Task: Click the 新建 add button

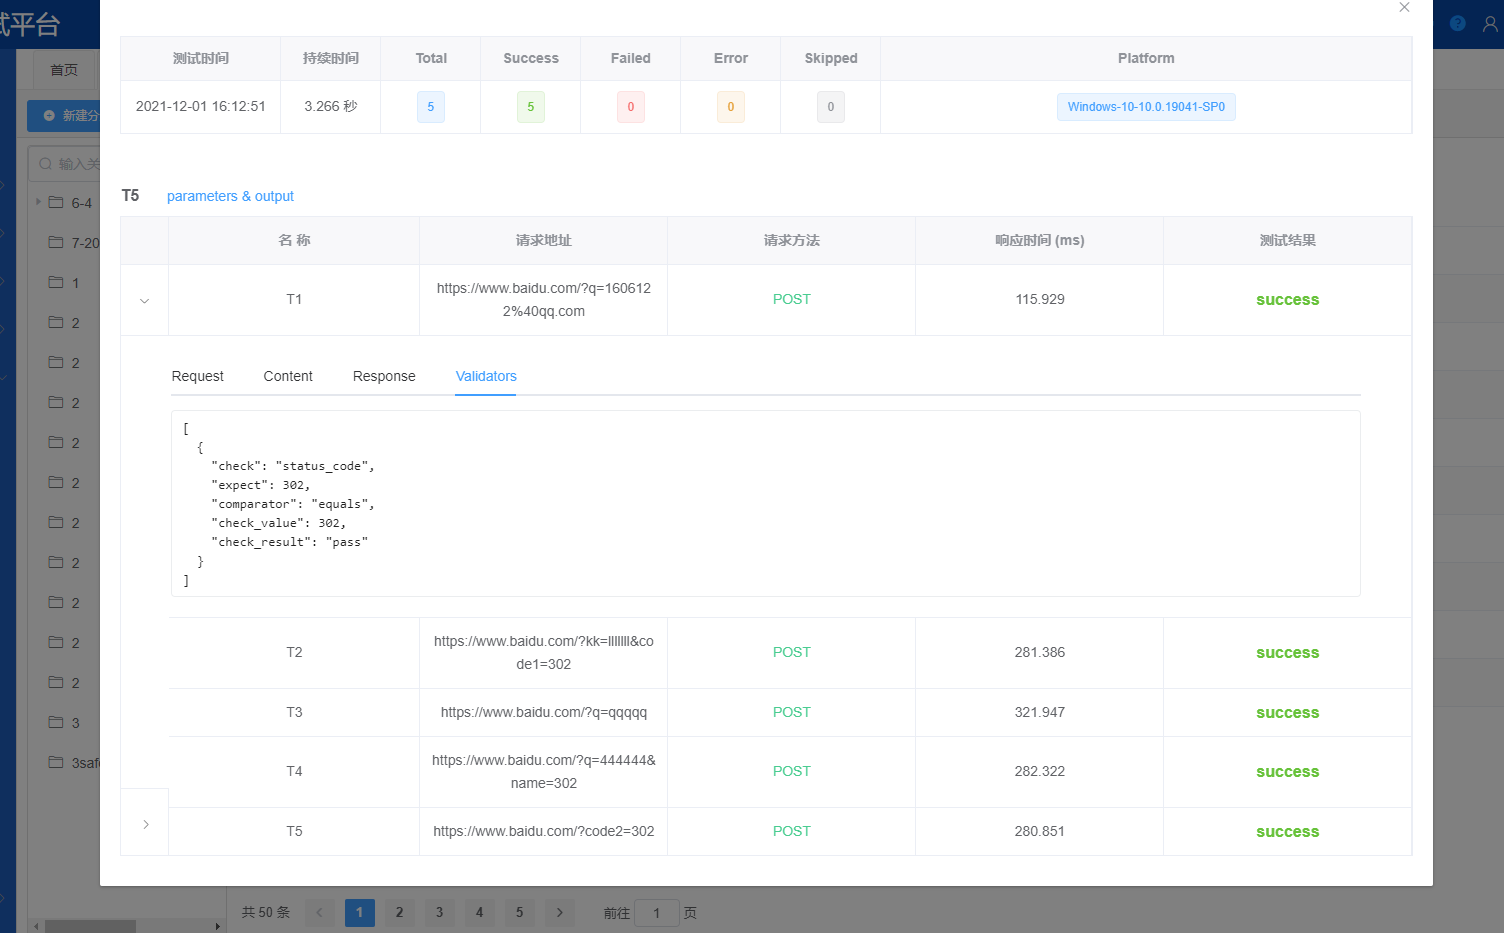Action: point(65,116)
